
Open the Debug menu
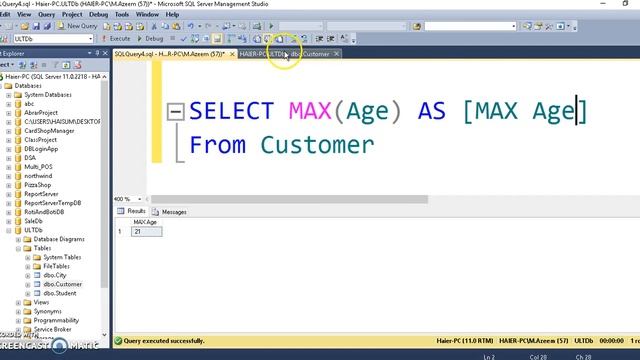point(98,14)
